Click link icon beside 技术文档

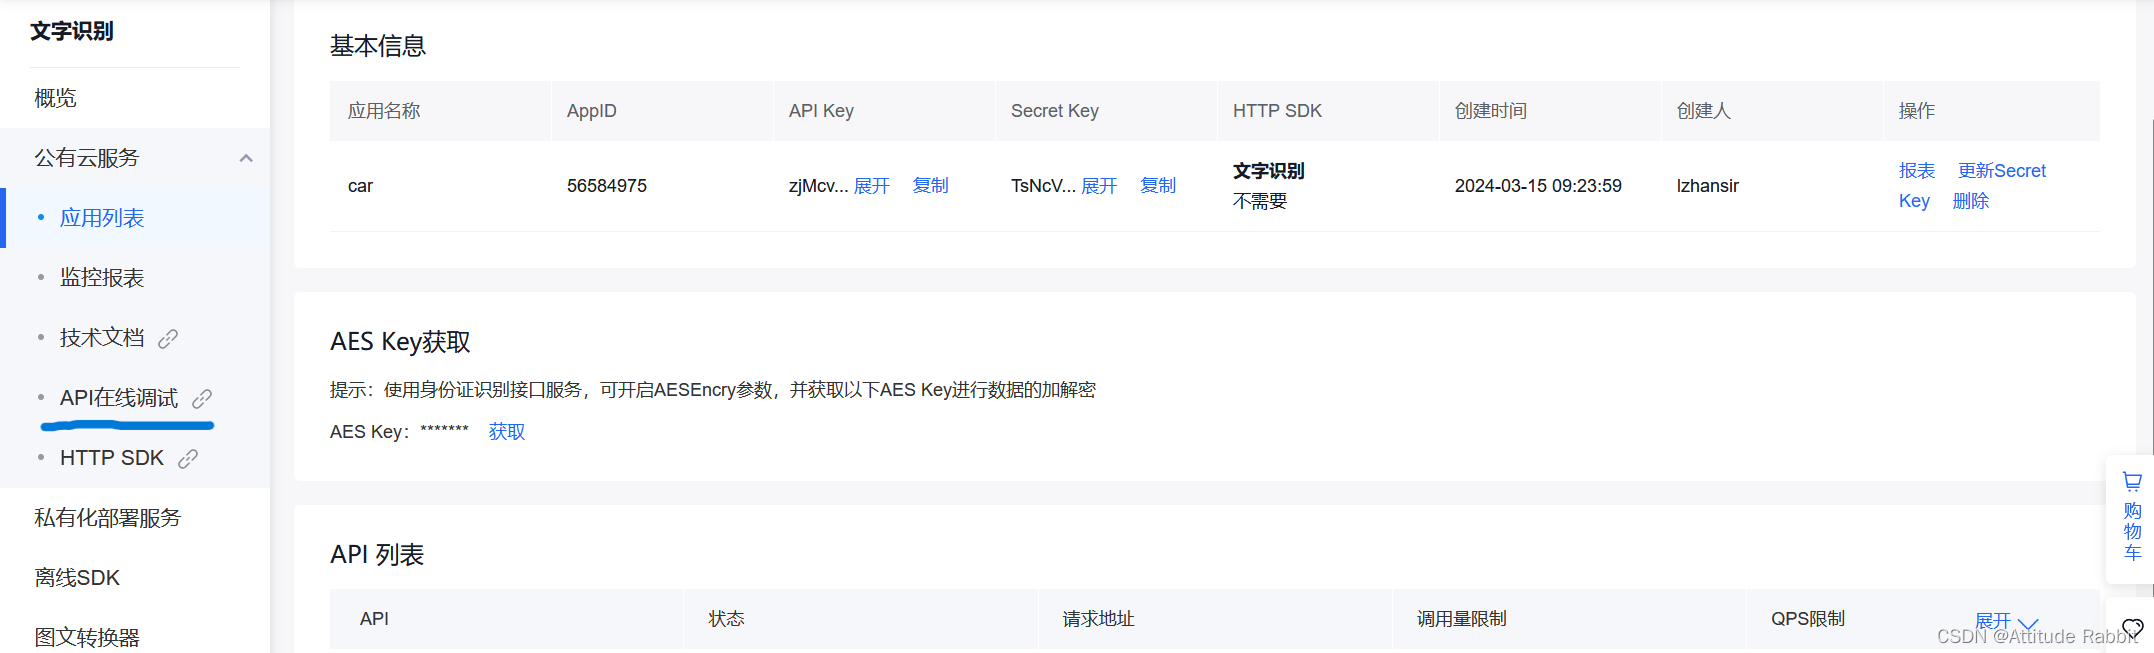pyautogui.click(x=168, y=339)
